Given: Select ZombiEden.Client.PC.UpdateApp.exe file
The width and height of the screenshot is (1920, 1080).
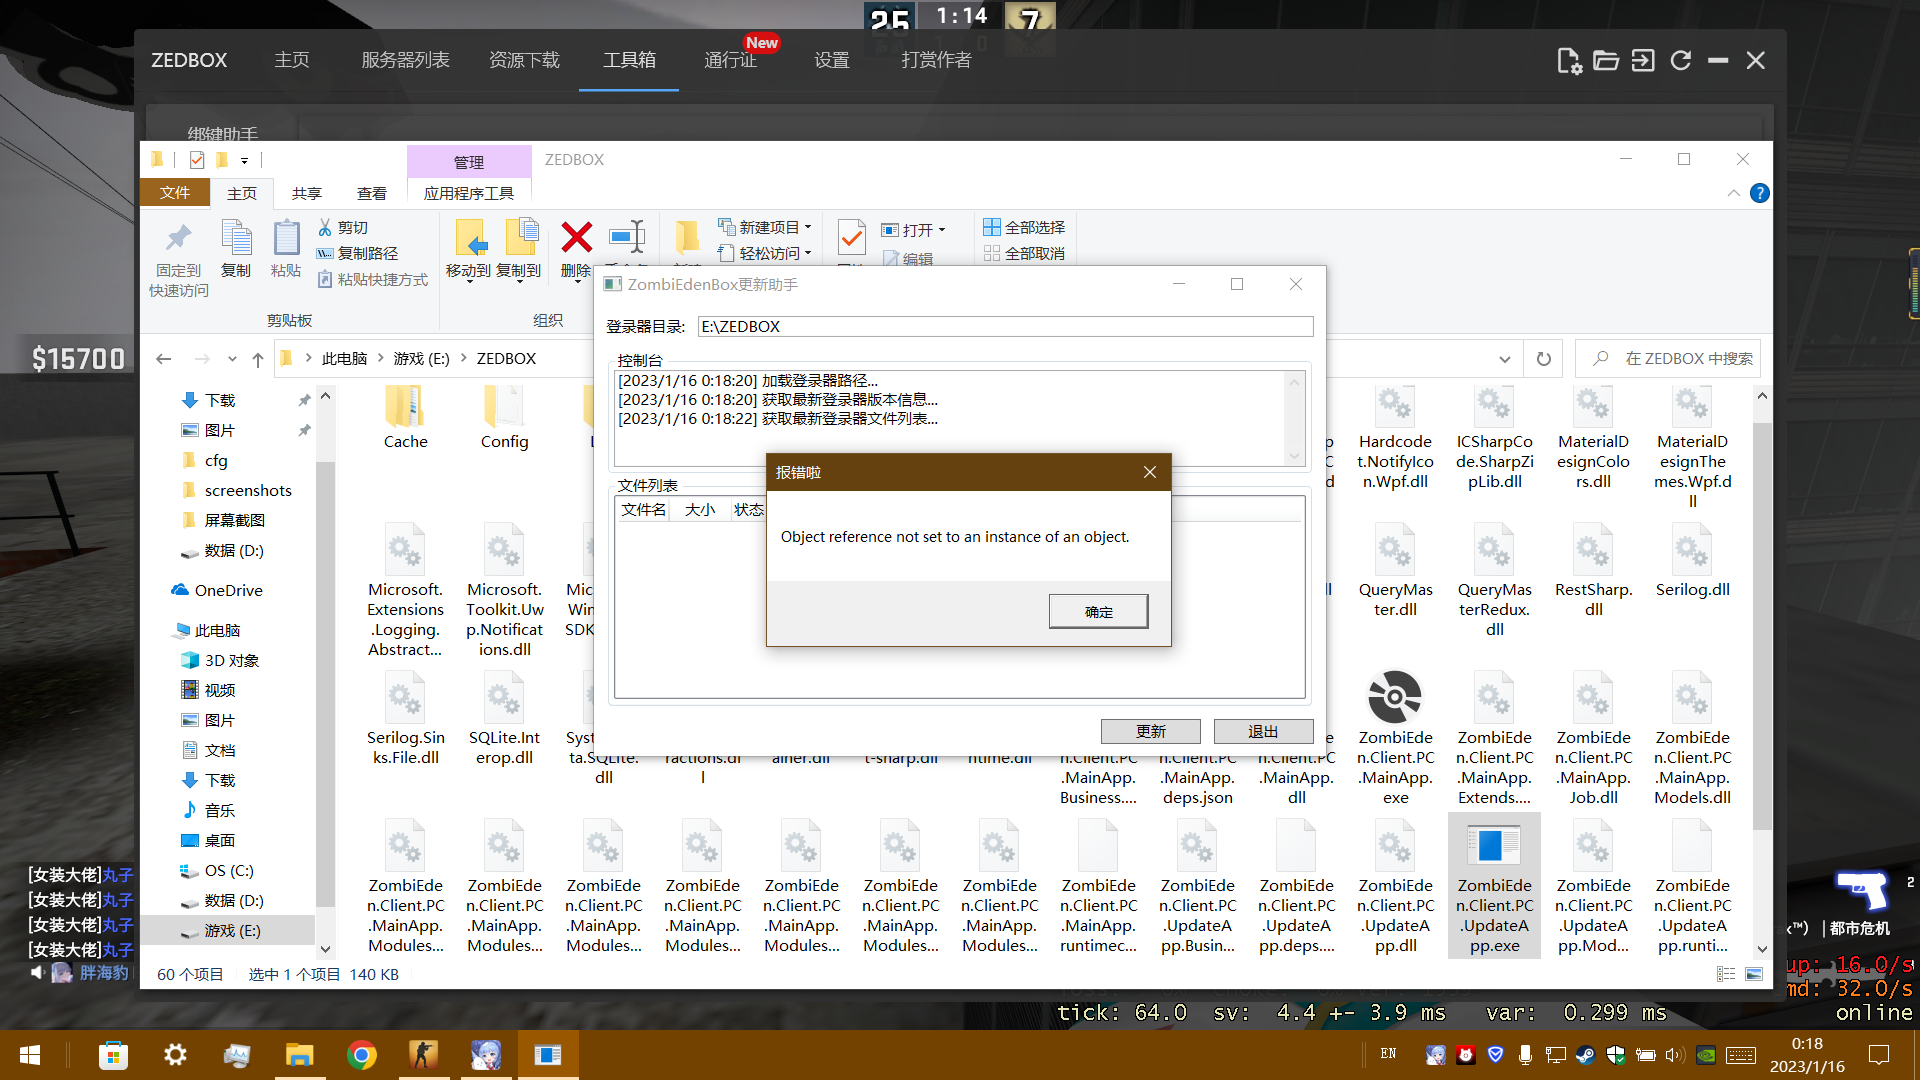Looking at the screenshot, I should click(1494, 886).
